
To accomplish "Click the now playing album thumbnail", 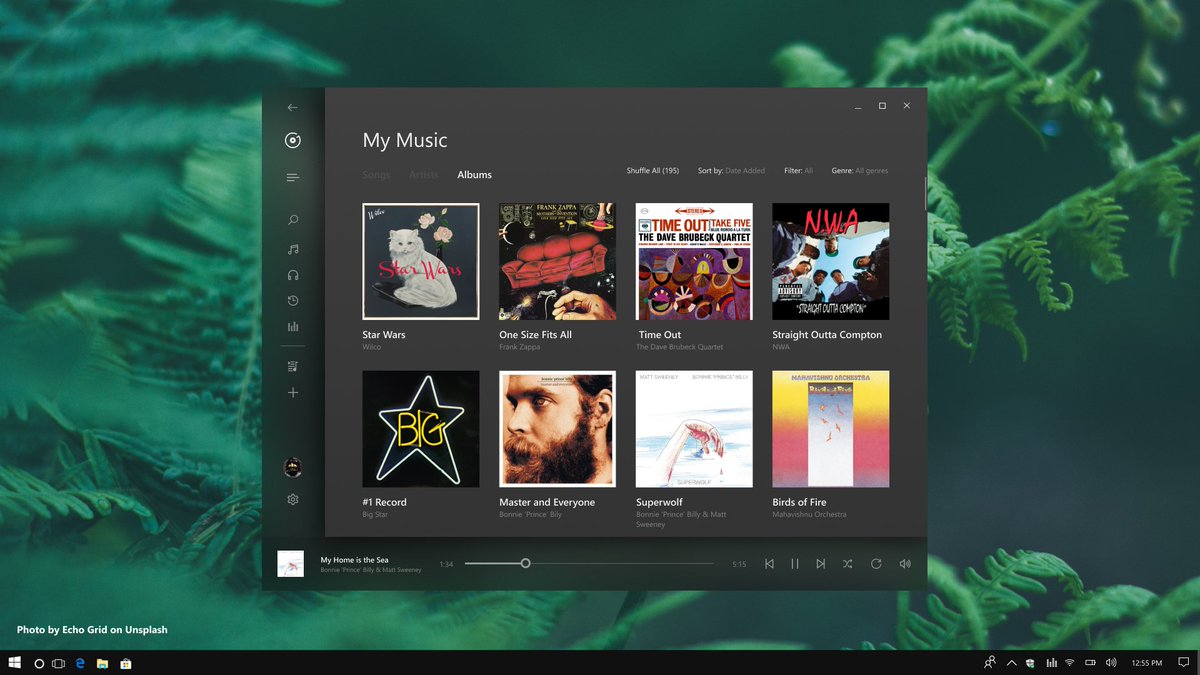I will (x=290, y=564).
